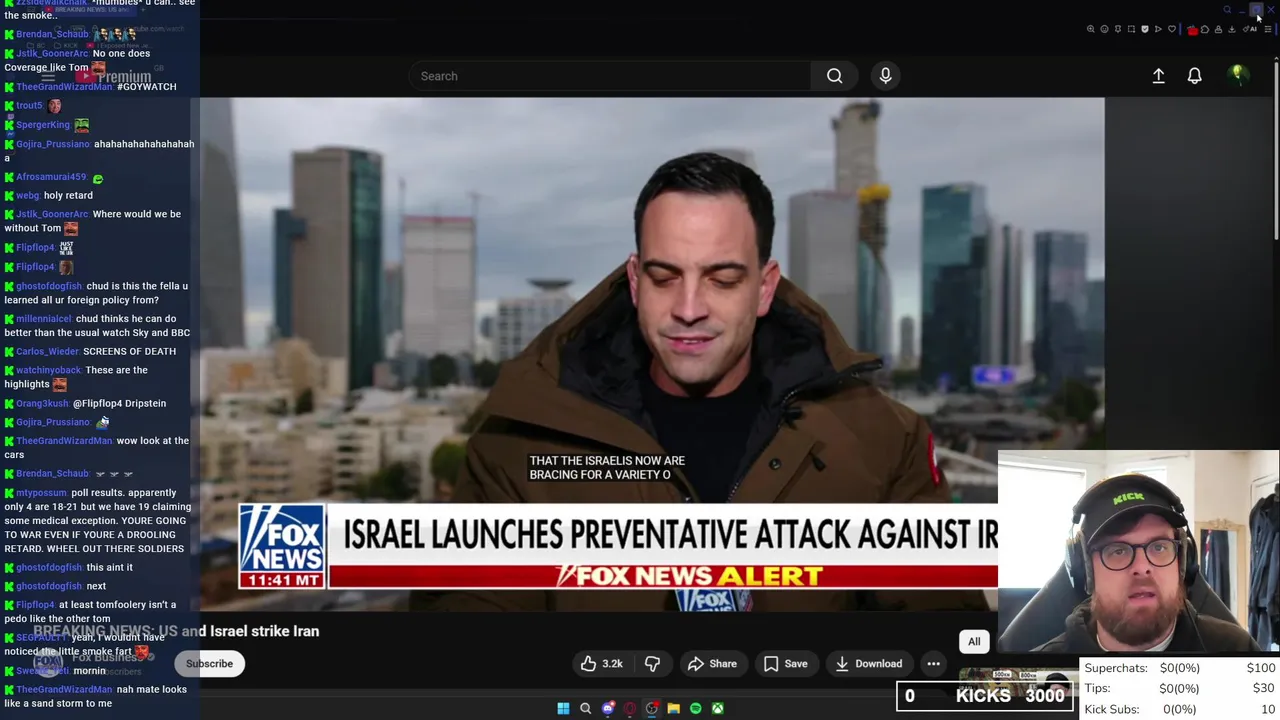Click the profile person toolbar icon

coord(1218,29)
